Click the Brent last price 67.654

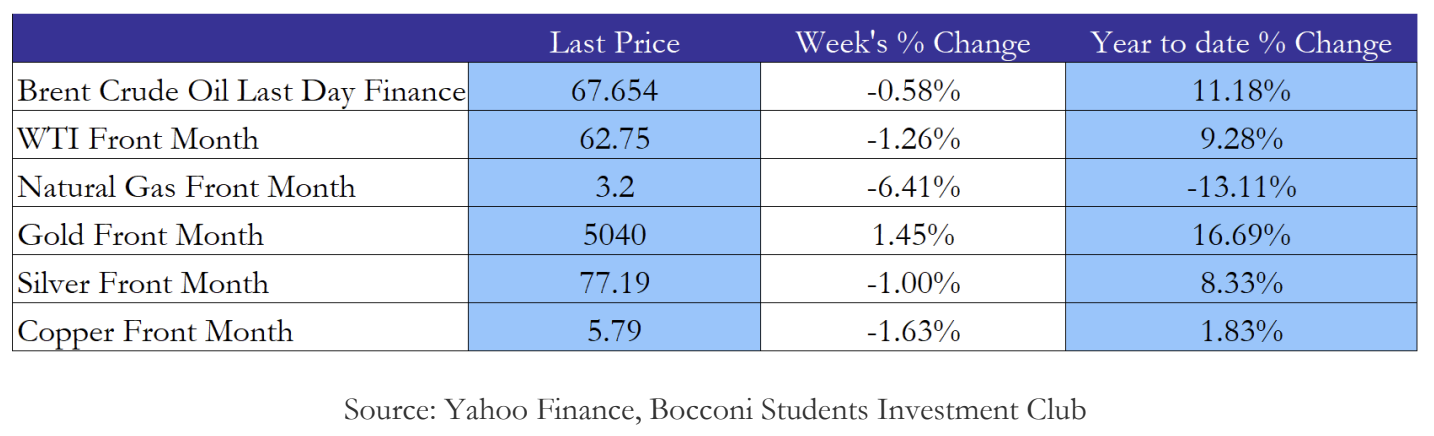(614, 92)
